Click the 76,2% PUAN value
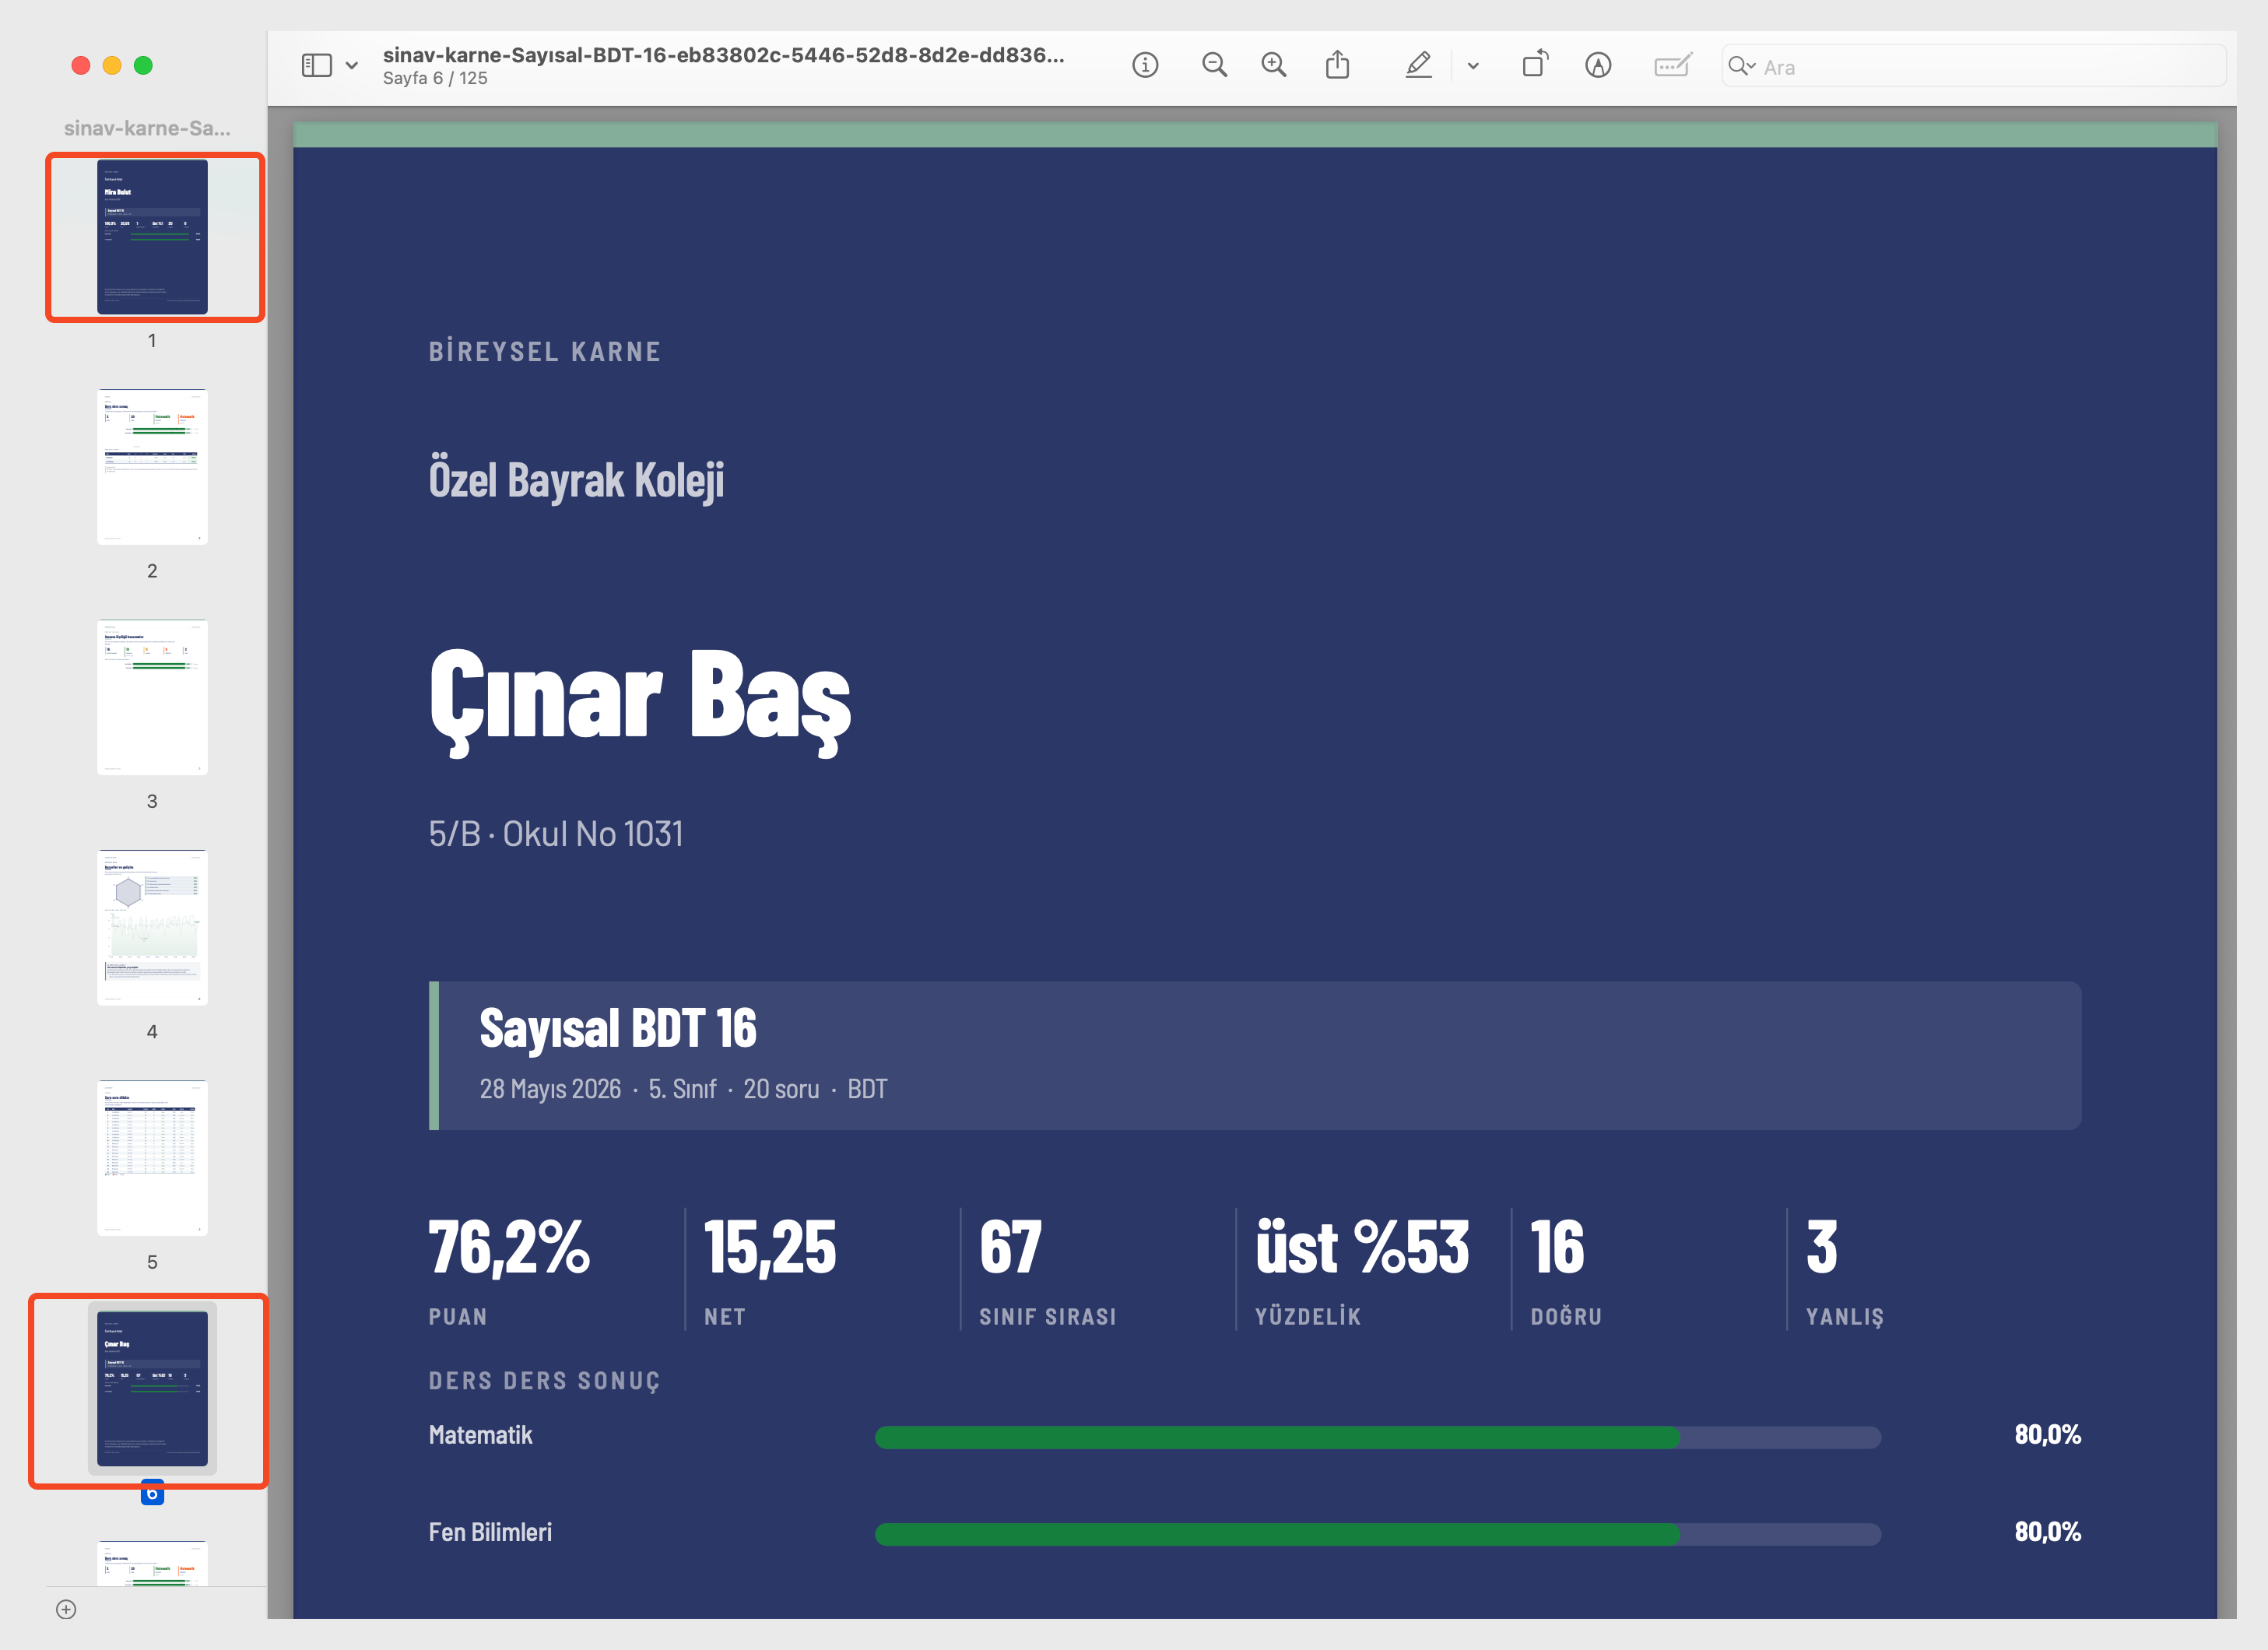Viewport: 2268px width, 1650px height. pos(509,1247)
